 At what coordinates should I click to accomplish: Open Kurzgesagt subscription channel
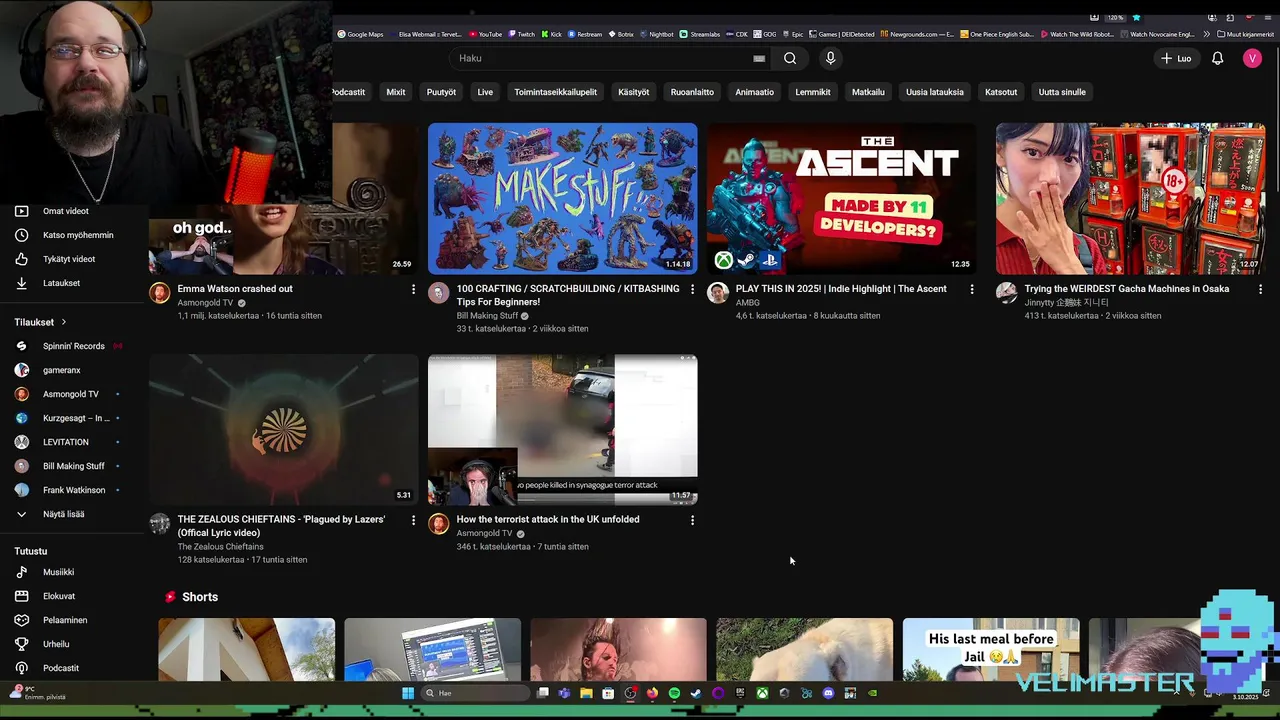pyautogui.click(x=75, y=418)
